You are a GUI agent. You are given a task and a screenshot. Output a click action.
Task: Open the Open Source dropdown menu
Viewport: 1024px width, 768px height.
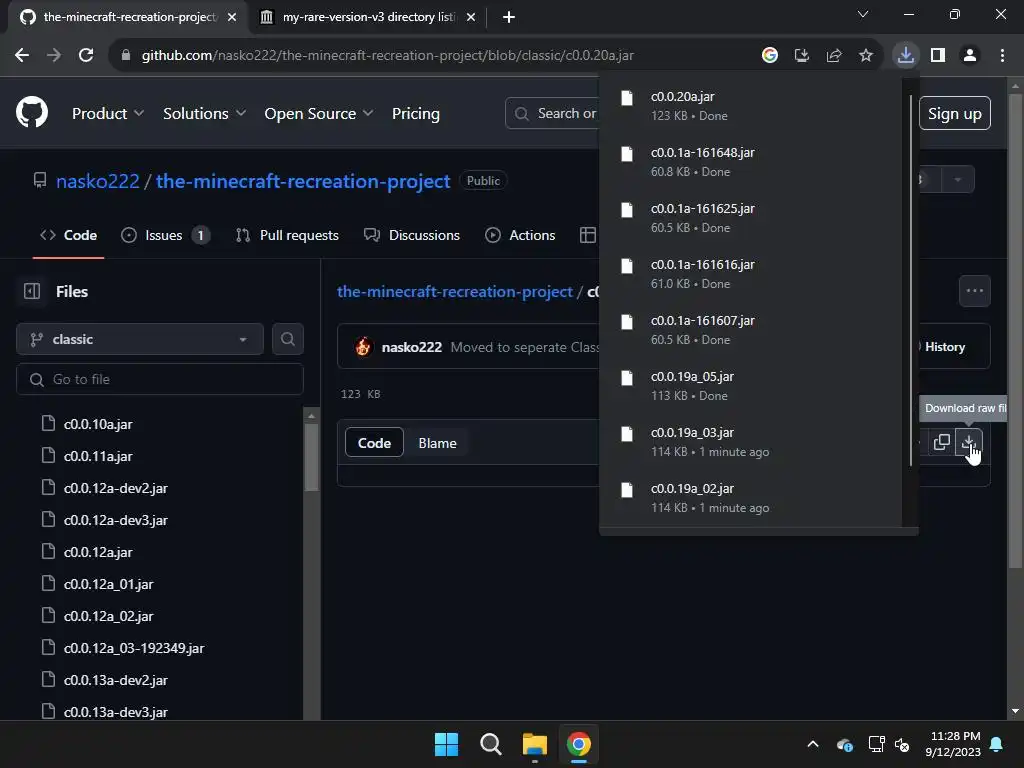click(x=319, y=113)
